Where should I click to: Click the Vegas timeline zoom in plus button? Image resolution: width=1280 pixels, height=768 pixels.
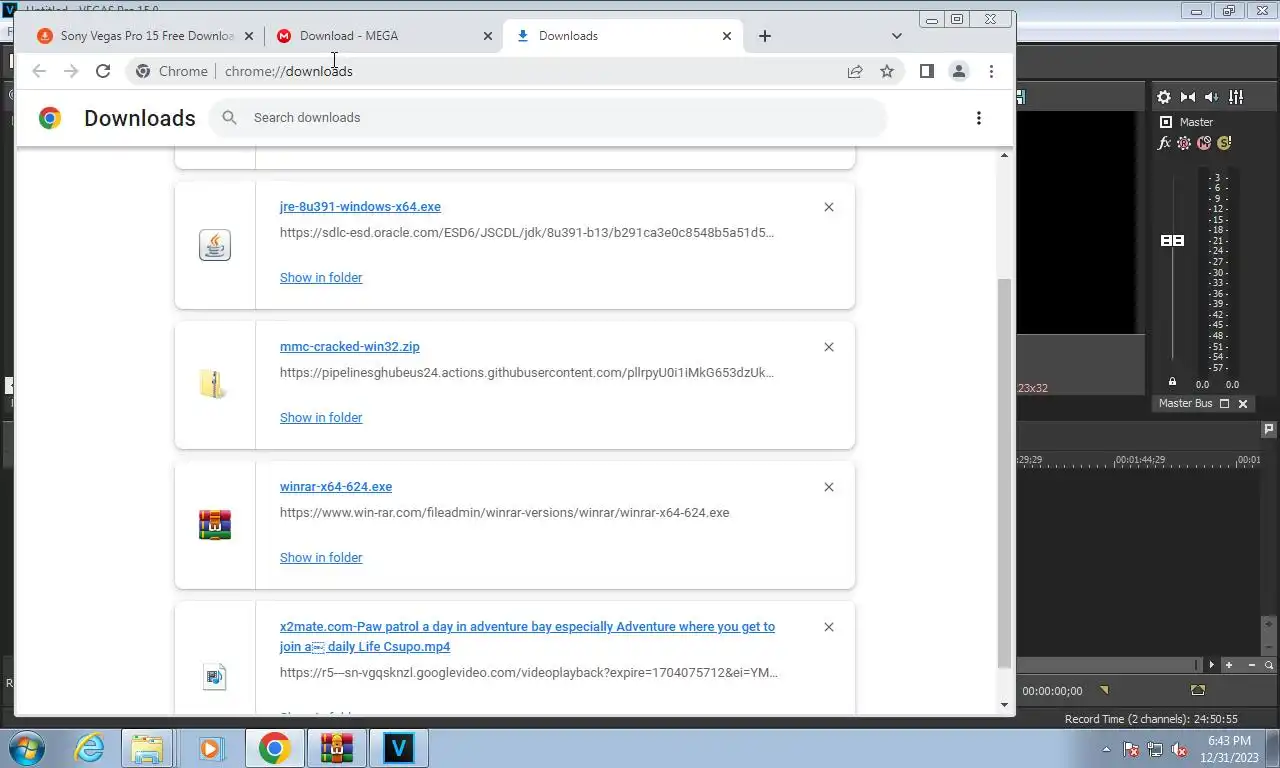(1229, 665)
